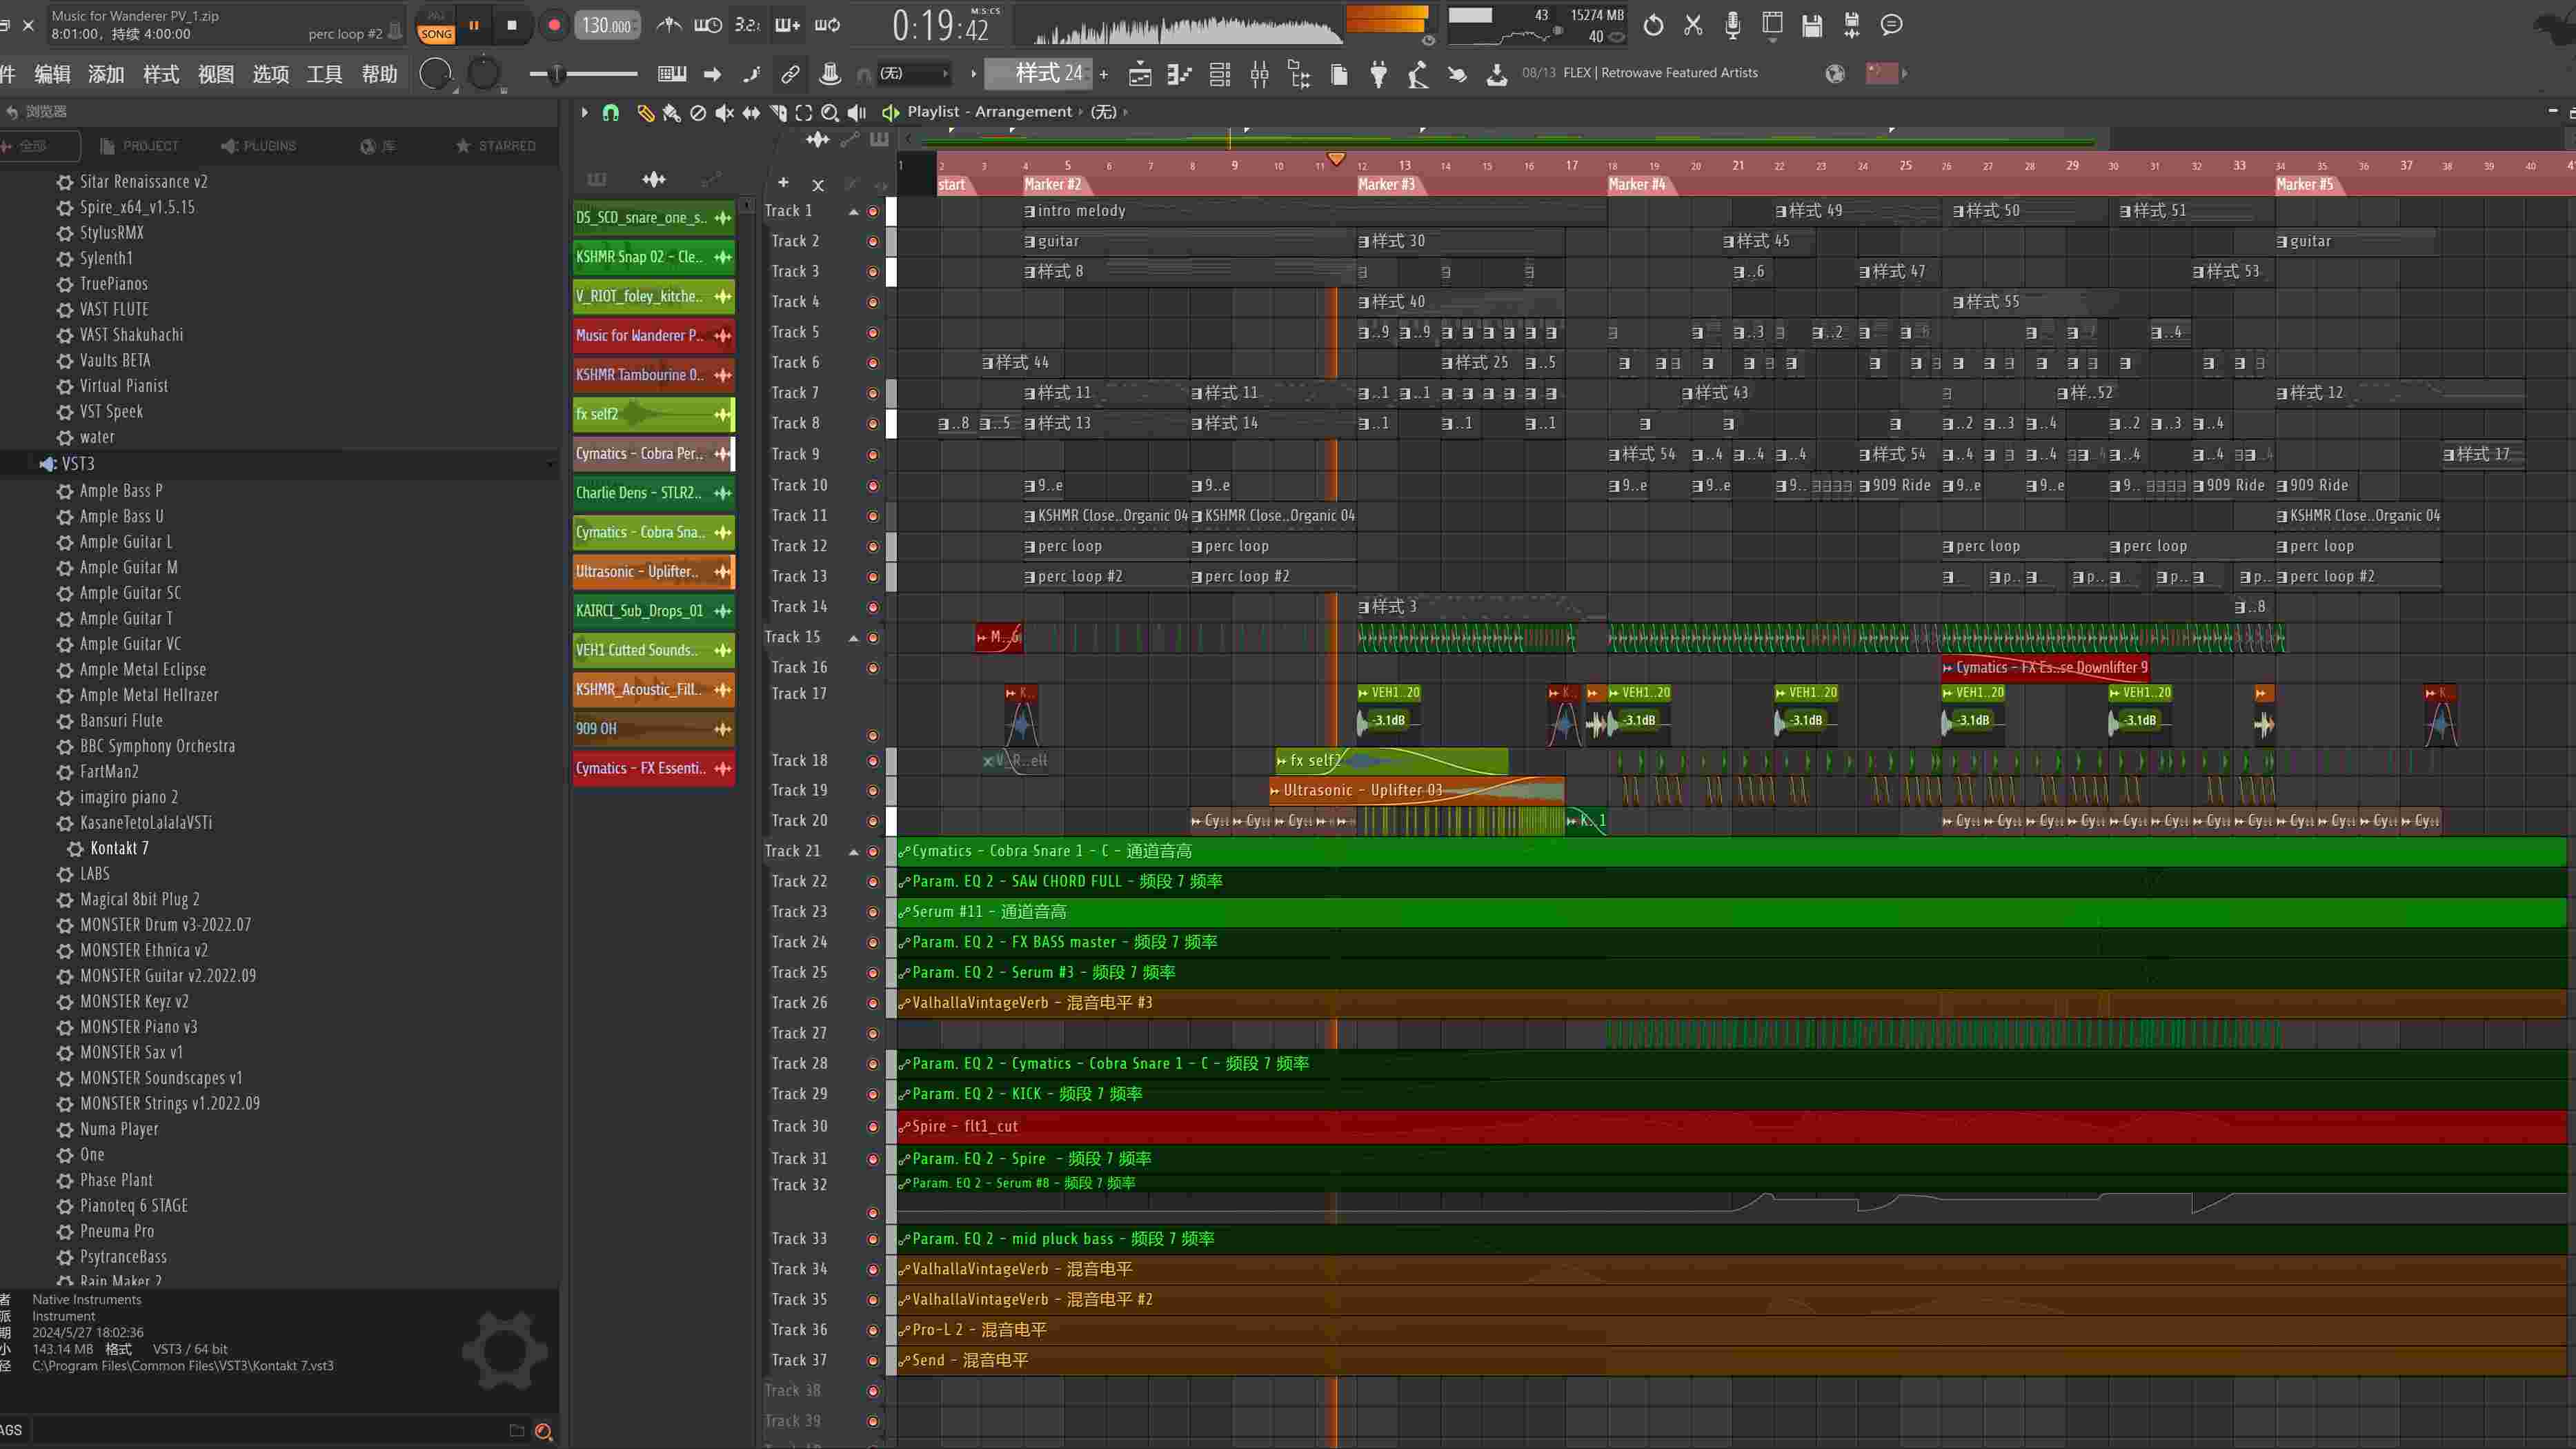The height and width of the screenshot is (1449, 2576).
Task: Click the record button in transport
Action: (553, 25)
